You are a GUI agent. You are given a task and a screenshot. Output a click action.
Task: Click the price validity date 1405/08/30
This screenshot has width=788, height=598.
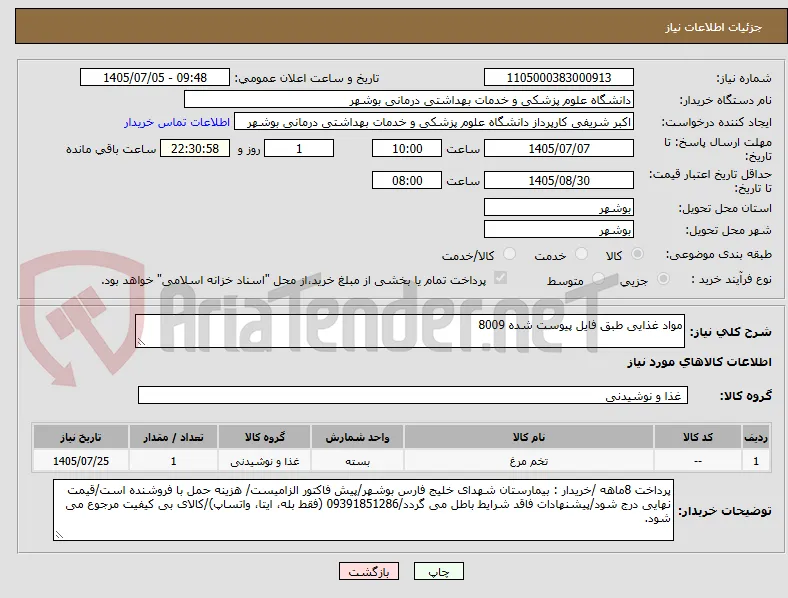point(559,180)
